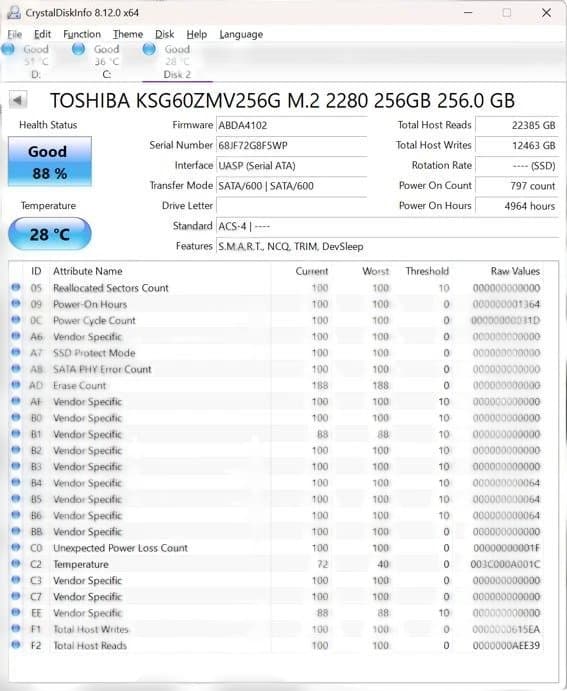Viewport: 567px width, 691px height.
Task: Open the Theme menu
Action: tap(128, 34)
